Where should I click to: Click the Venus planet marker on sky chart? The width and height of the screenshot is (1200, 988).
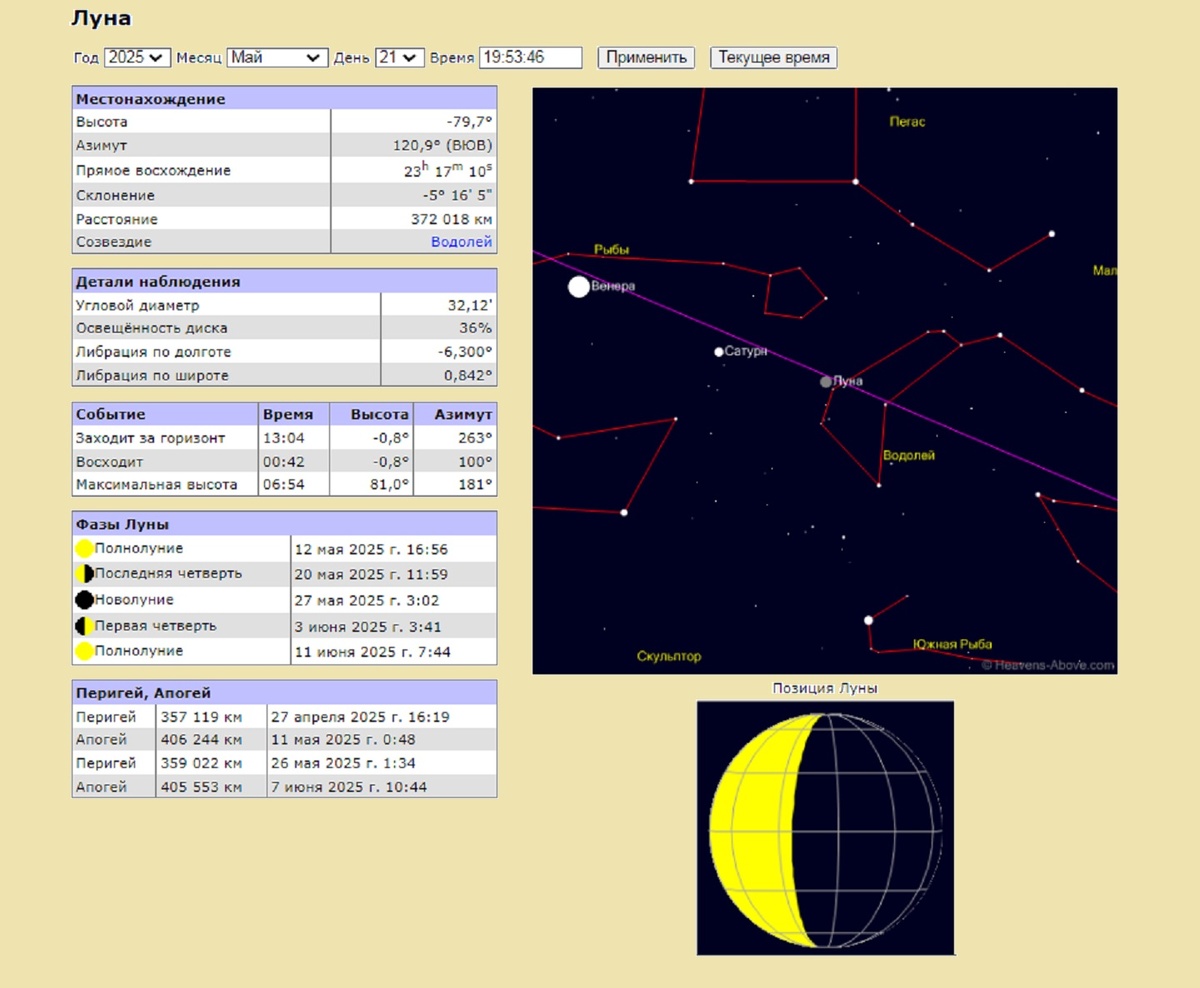(579, 287)
